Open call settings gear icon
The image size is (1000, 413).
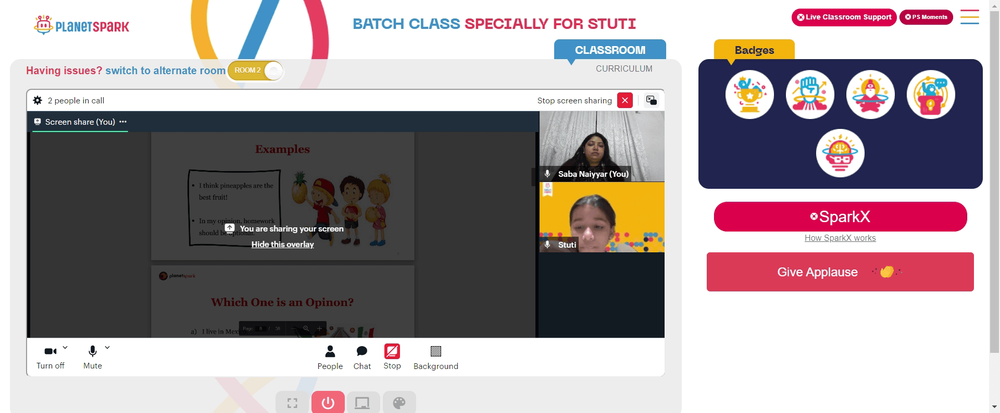pos(38,100)
